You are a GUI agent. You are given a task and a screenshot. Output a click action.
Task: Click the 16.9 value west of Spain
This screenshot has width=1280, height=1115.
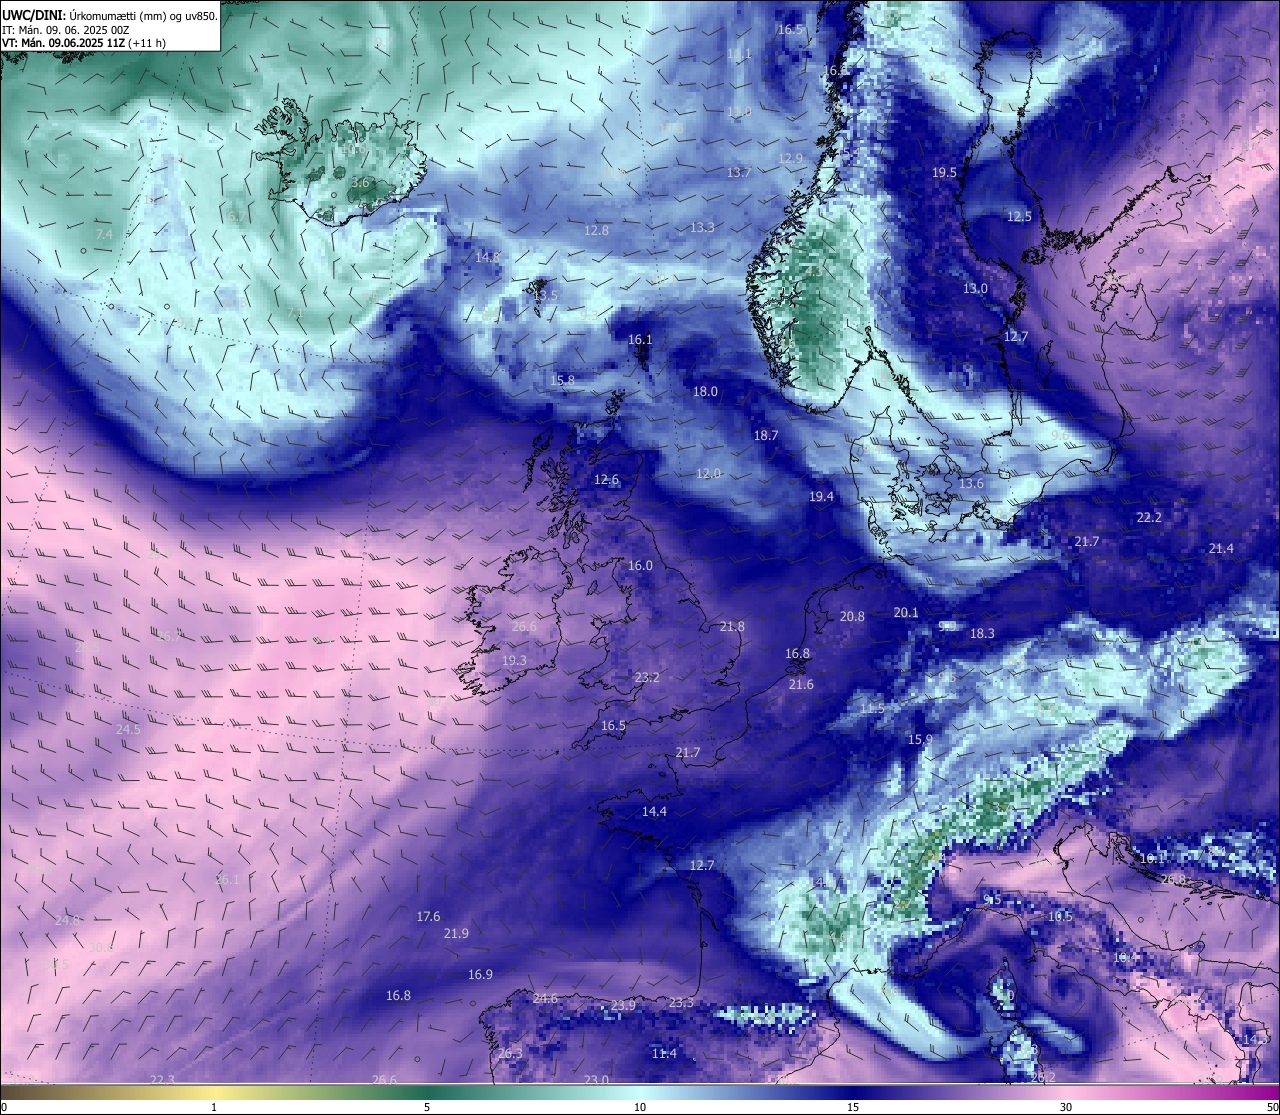[480, 975]
